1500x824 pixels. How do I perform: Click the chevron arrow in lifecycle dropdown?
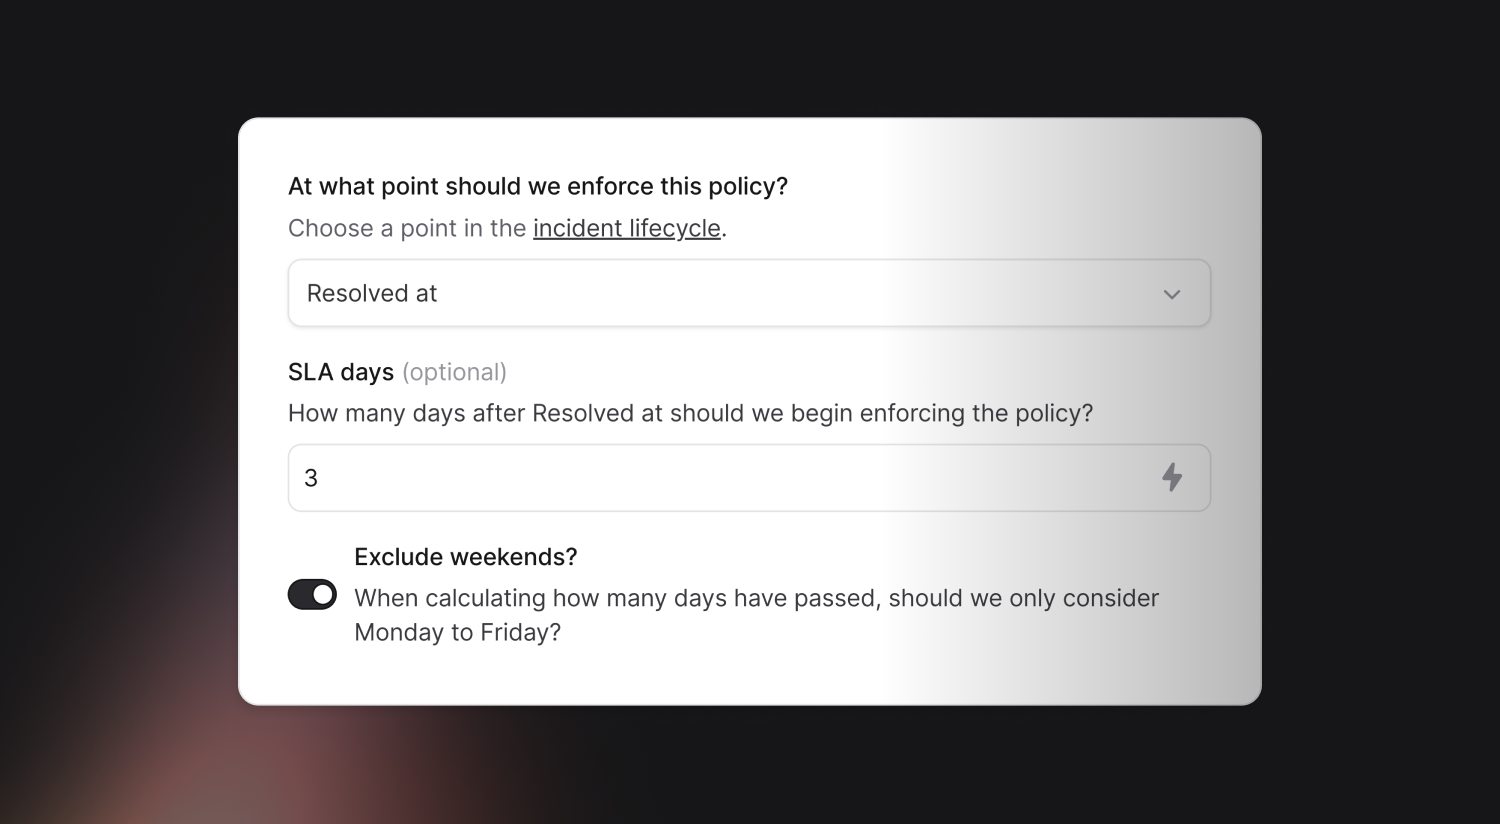tap(1172, 294)
